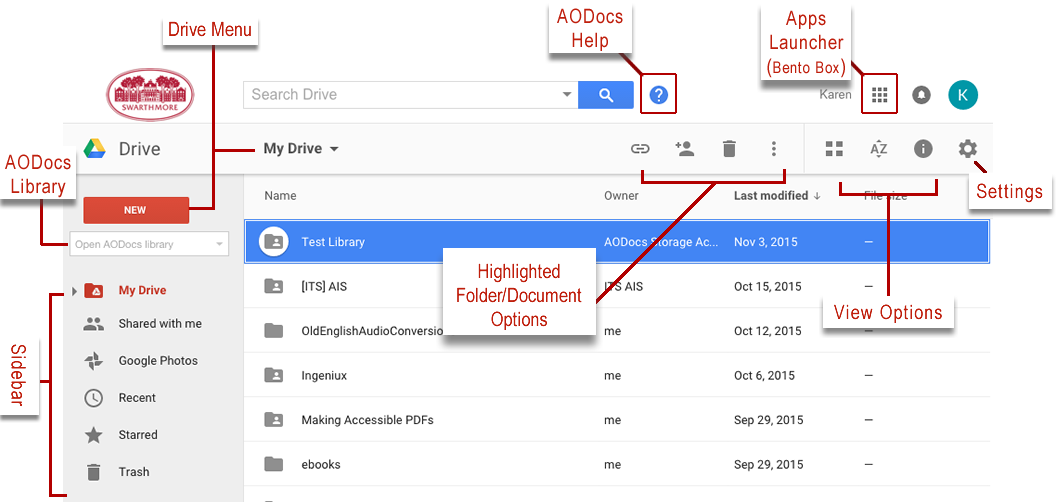Click the Swarthmore logo
Image resolution: width=1056 pixels, height=502 pixels.
150,94
